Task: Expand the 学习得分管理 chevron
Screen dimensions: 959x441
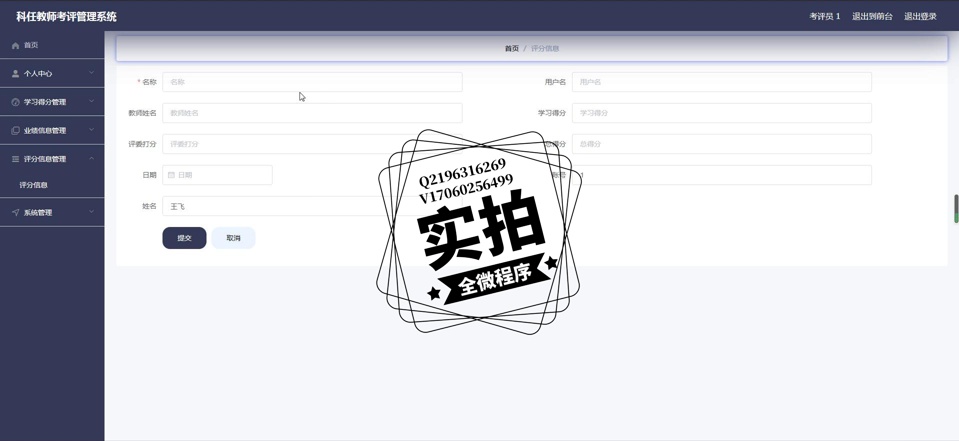Action: [91, 102]
